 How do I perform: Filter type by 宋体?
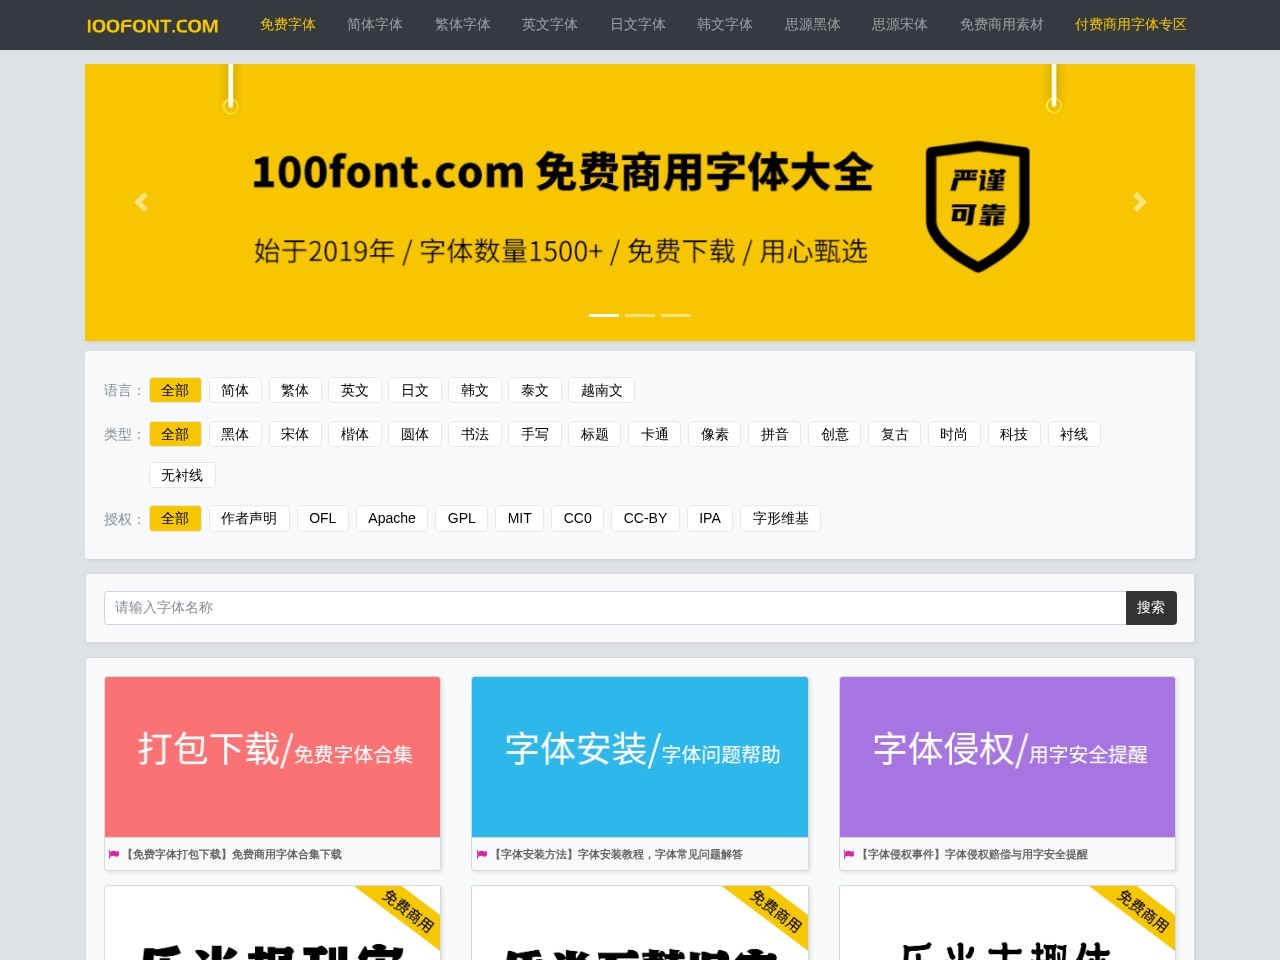coord(295,434)
